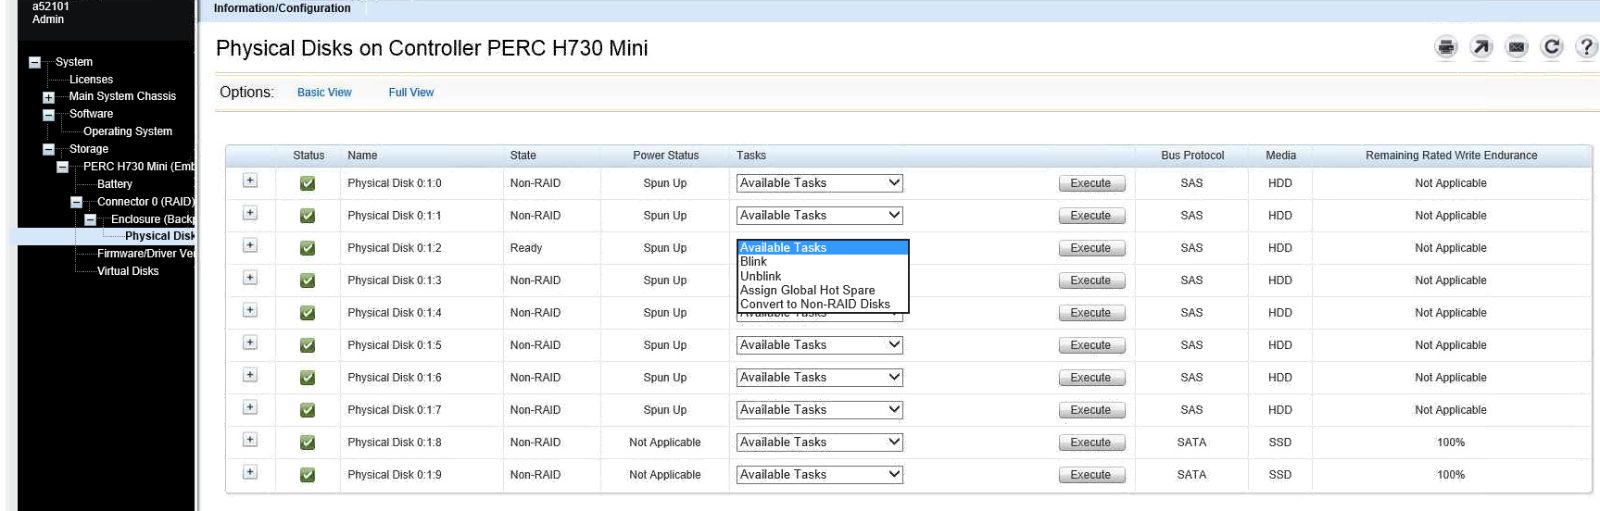Expand the Main System Chassis node
Viewport: 1600px width, 511px height.
[48, 97]
